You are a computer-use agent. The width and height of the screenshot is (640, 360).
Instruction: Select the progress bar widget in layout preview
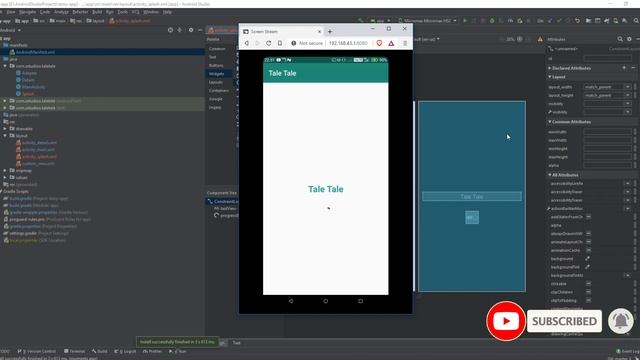472,217
